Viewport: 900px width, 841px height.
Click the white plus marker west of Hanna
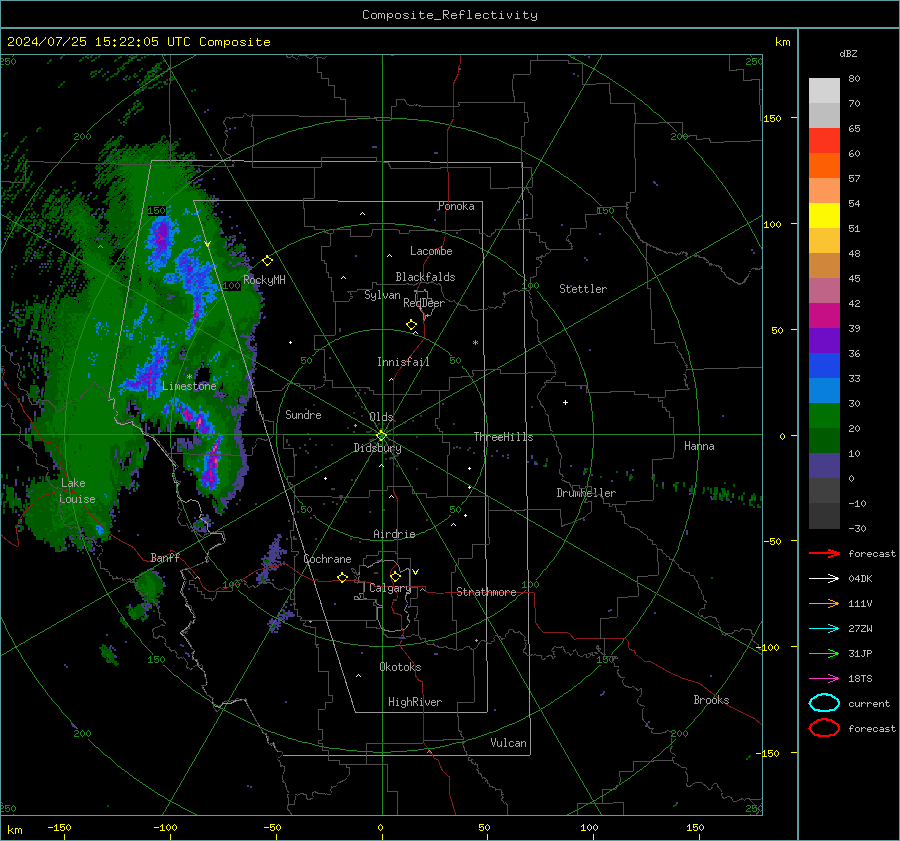pos(565,402)
